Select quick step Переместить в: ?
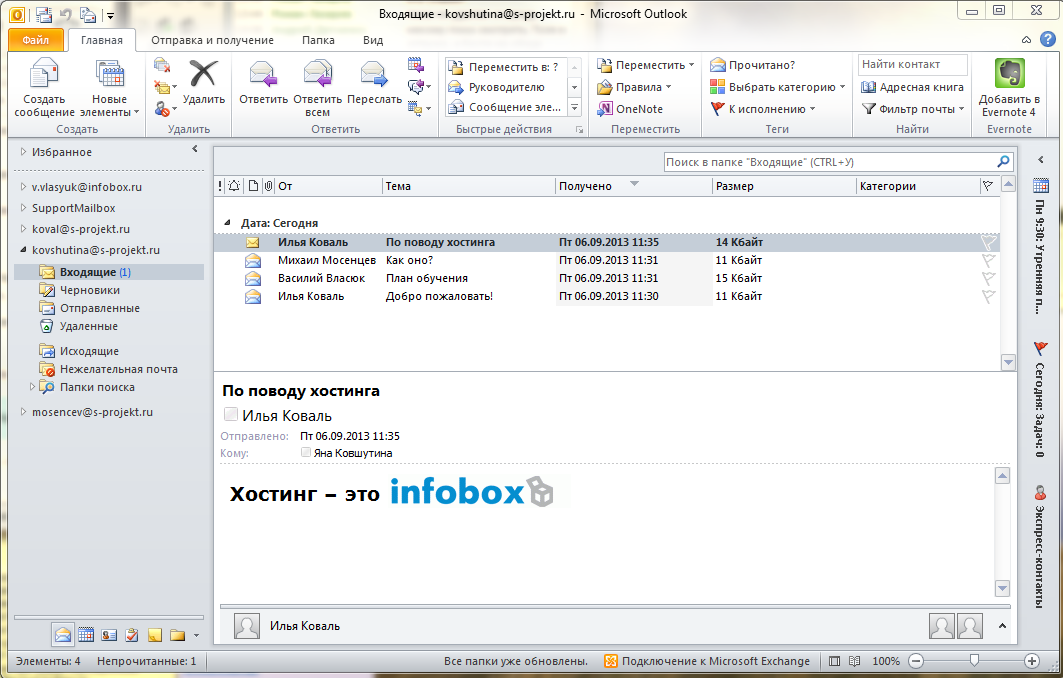 tap(504, 67)
